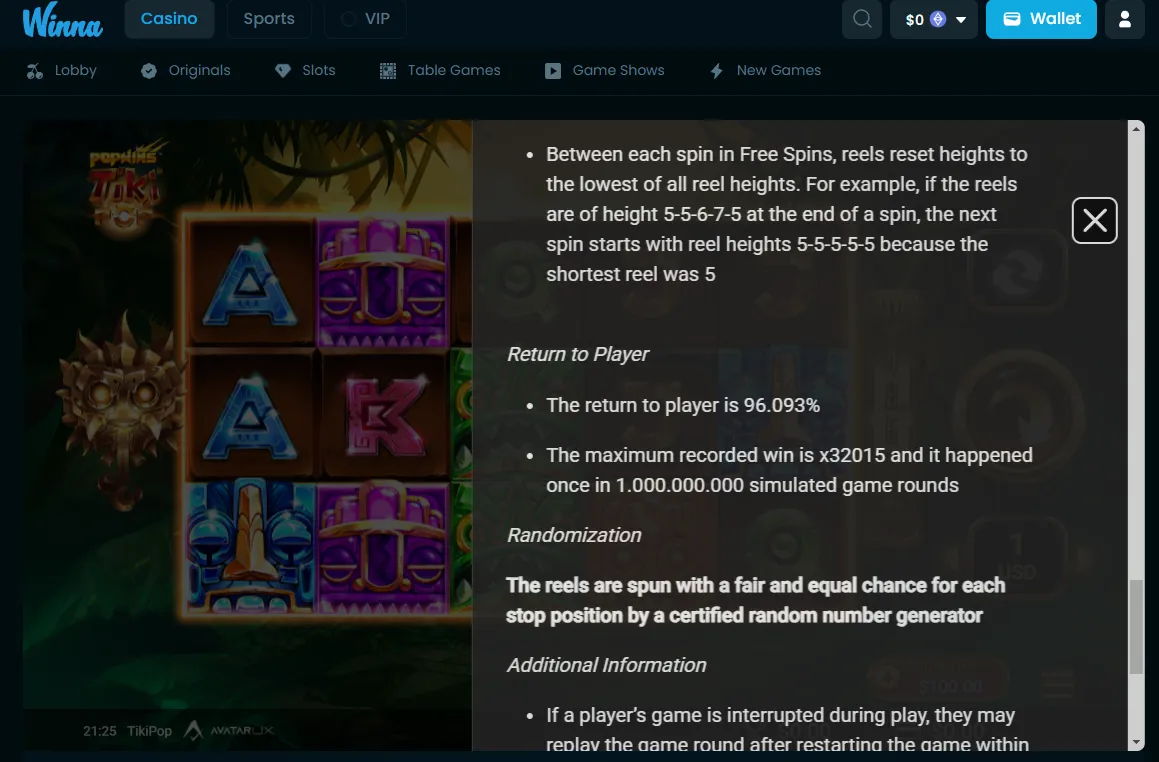
Task: Click the Winna logo
Action: 62,20
